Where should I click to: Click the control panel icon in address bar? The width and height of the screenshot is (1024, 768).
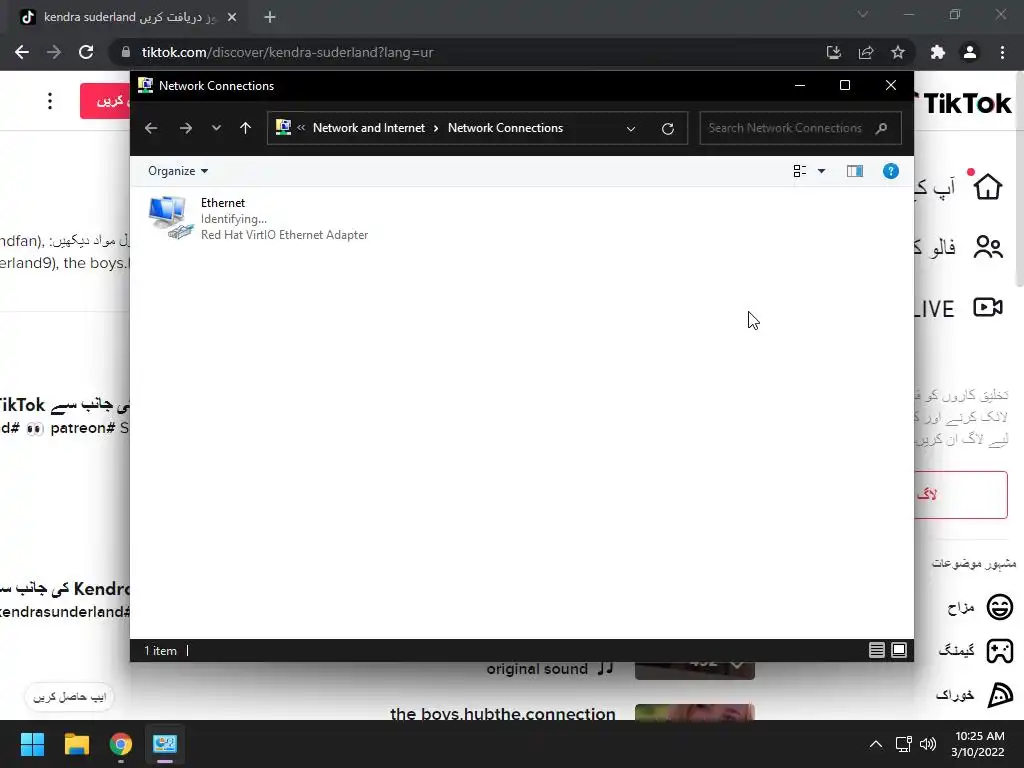[x=283, y=127]
